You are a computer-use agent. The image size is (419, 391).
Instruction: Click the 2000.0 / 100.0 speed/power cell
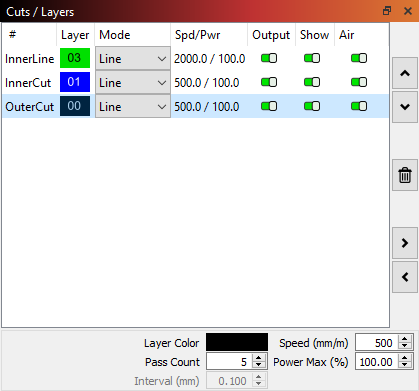point(209,59)
